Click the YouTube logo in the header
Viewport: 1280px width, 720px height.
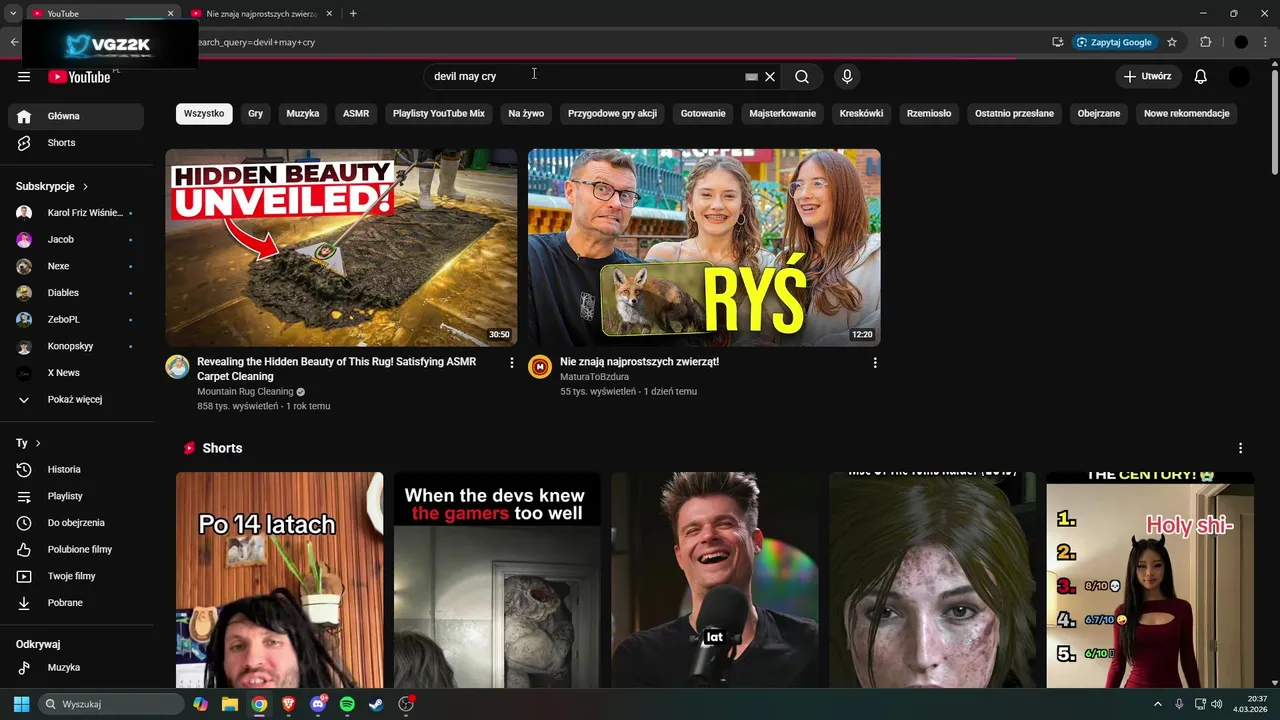pyautogui.click(x=79, y=77)
